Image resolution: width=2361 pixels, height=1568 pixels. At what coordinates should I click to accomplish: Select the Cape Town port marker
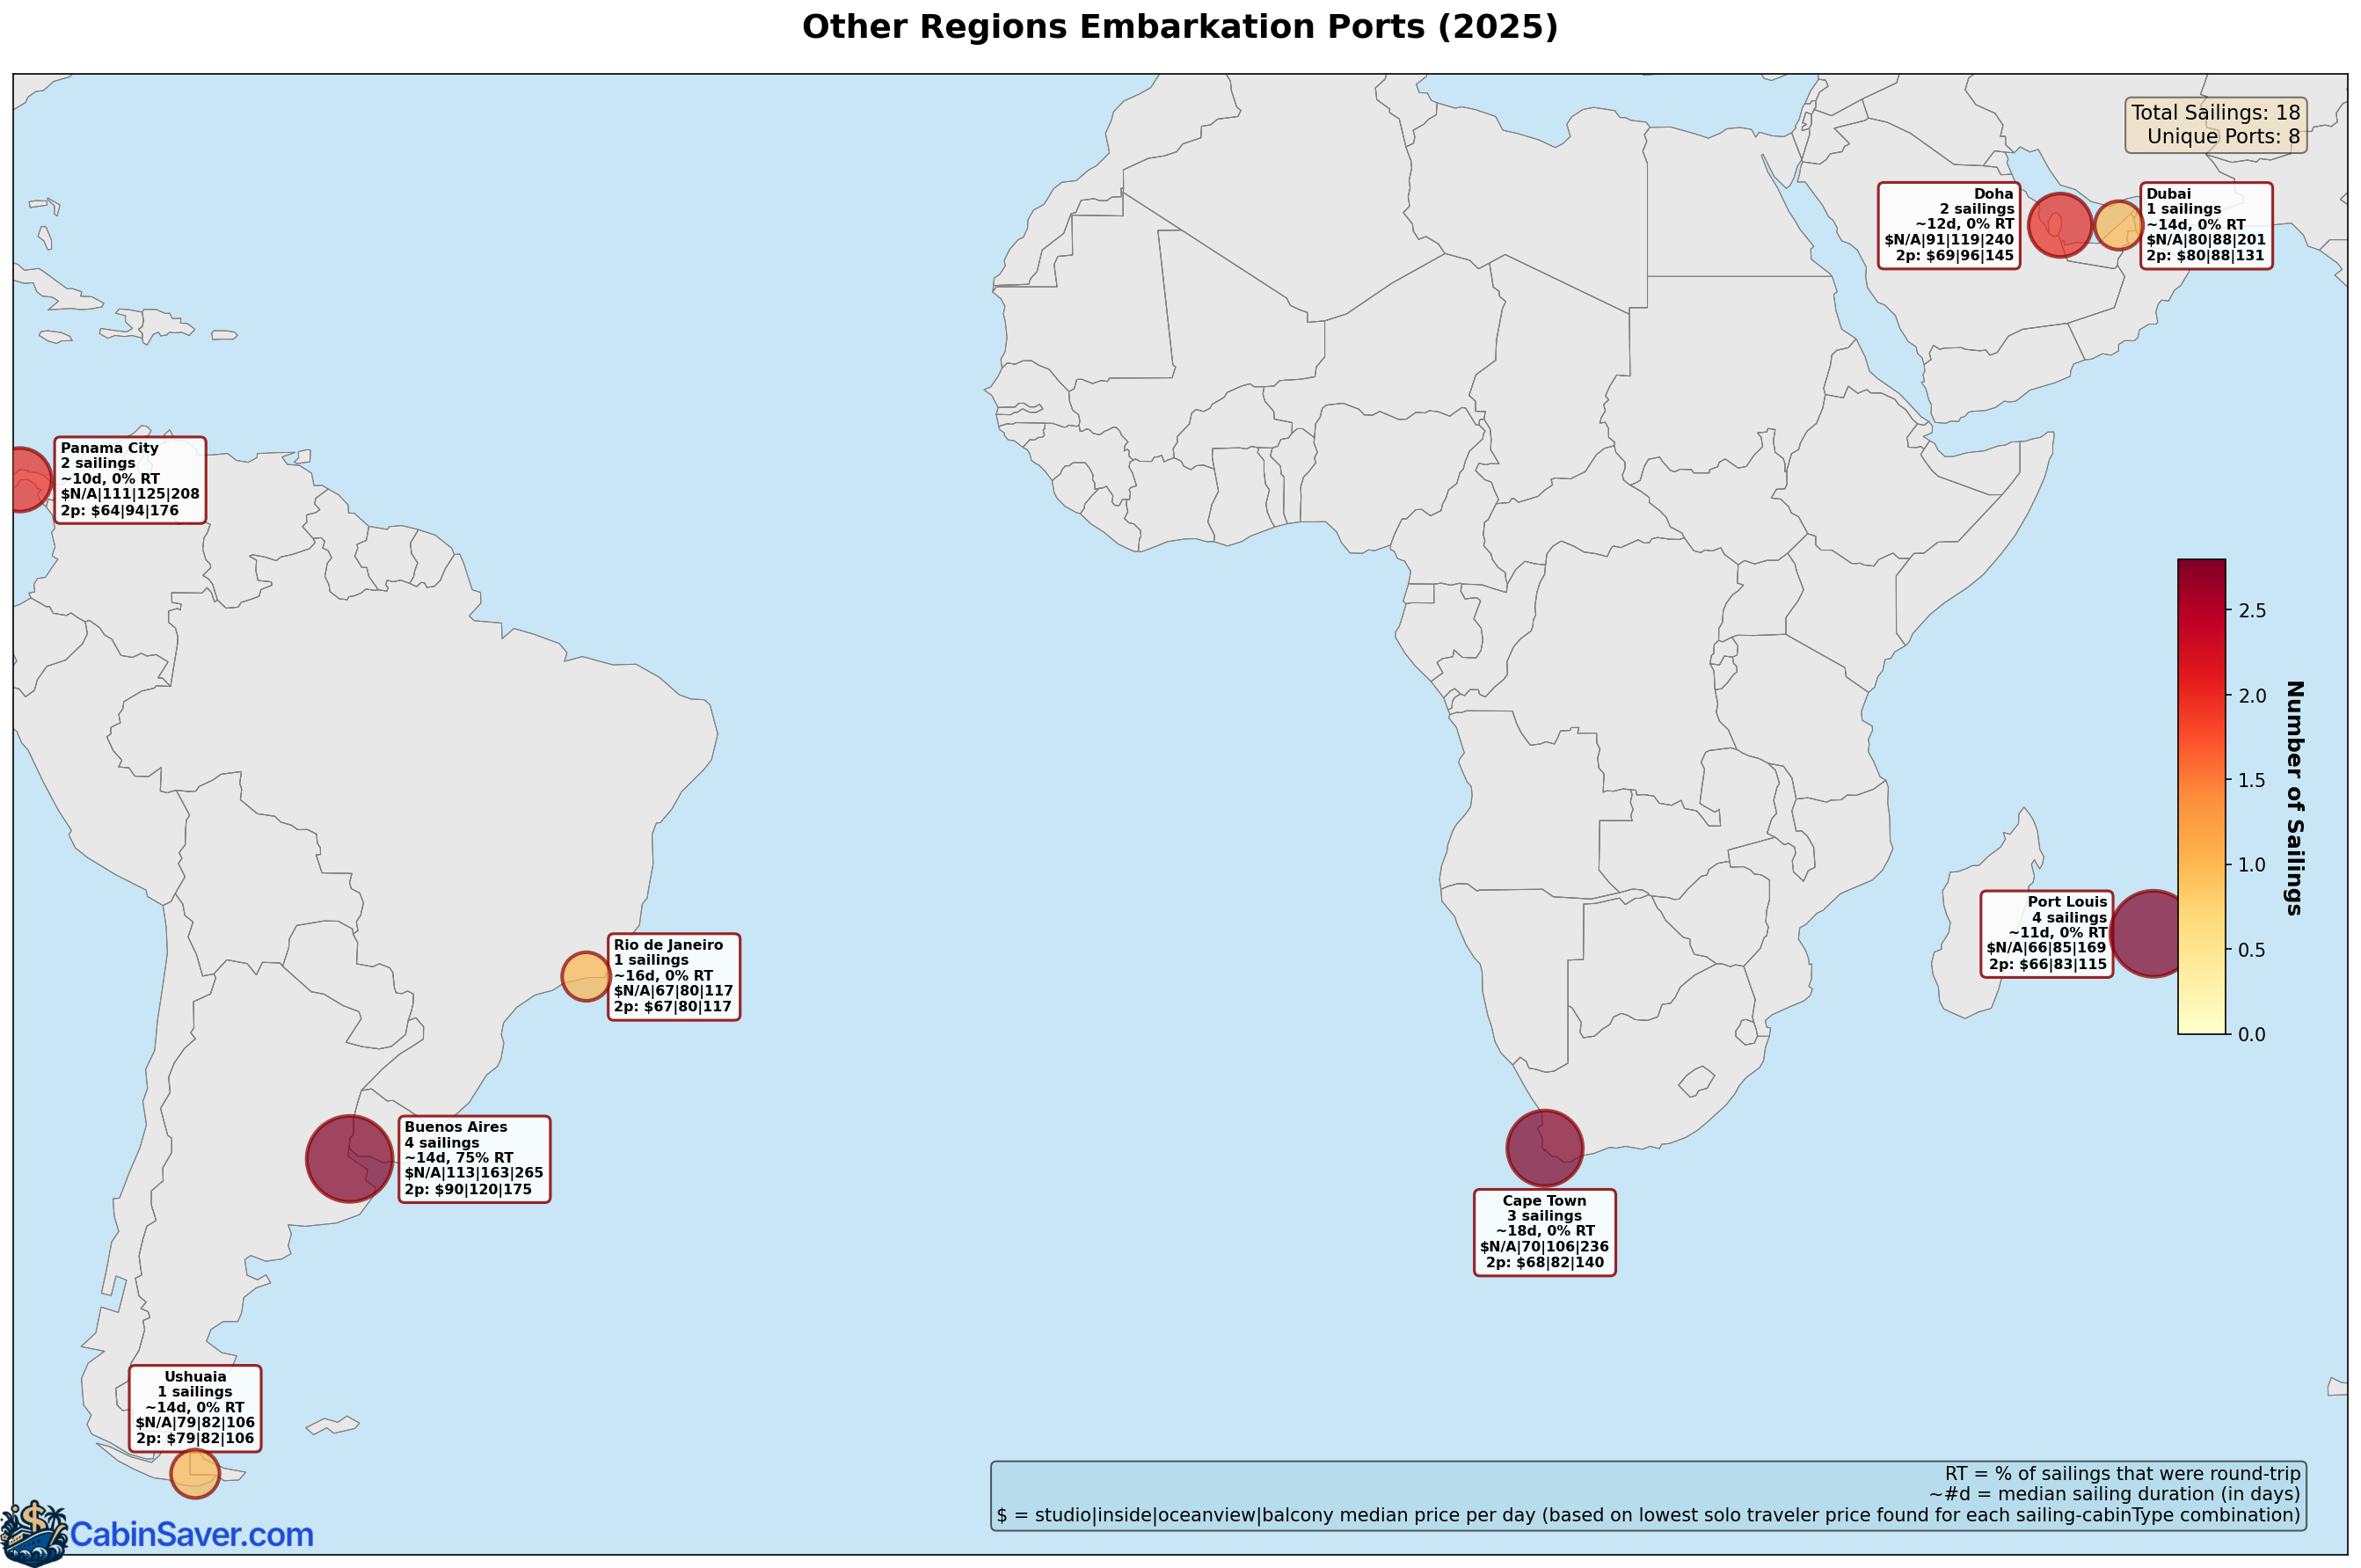[x=1544, y=1148]
